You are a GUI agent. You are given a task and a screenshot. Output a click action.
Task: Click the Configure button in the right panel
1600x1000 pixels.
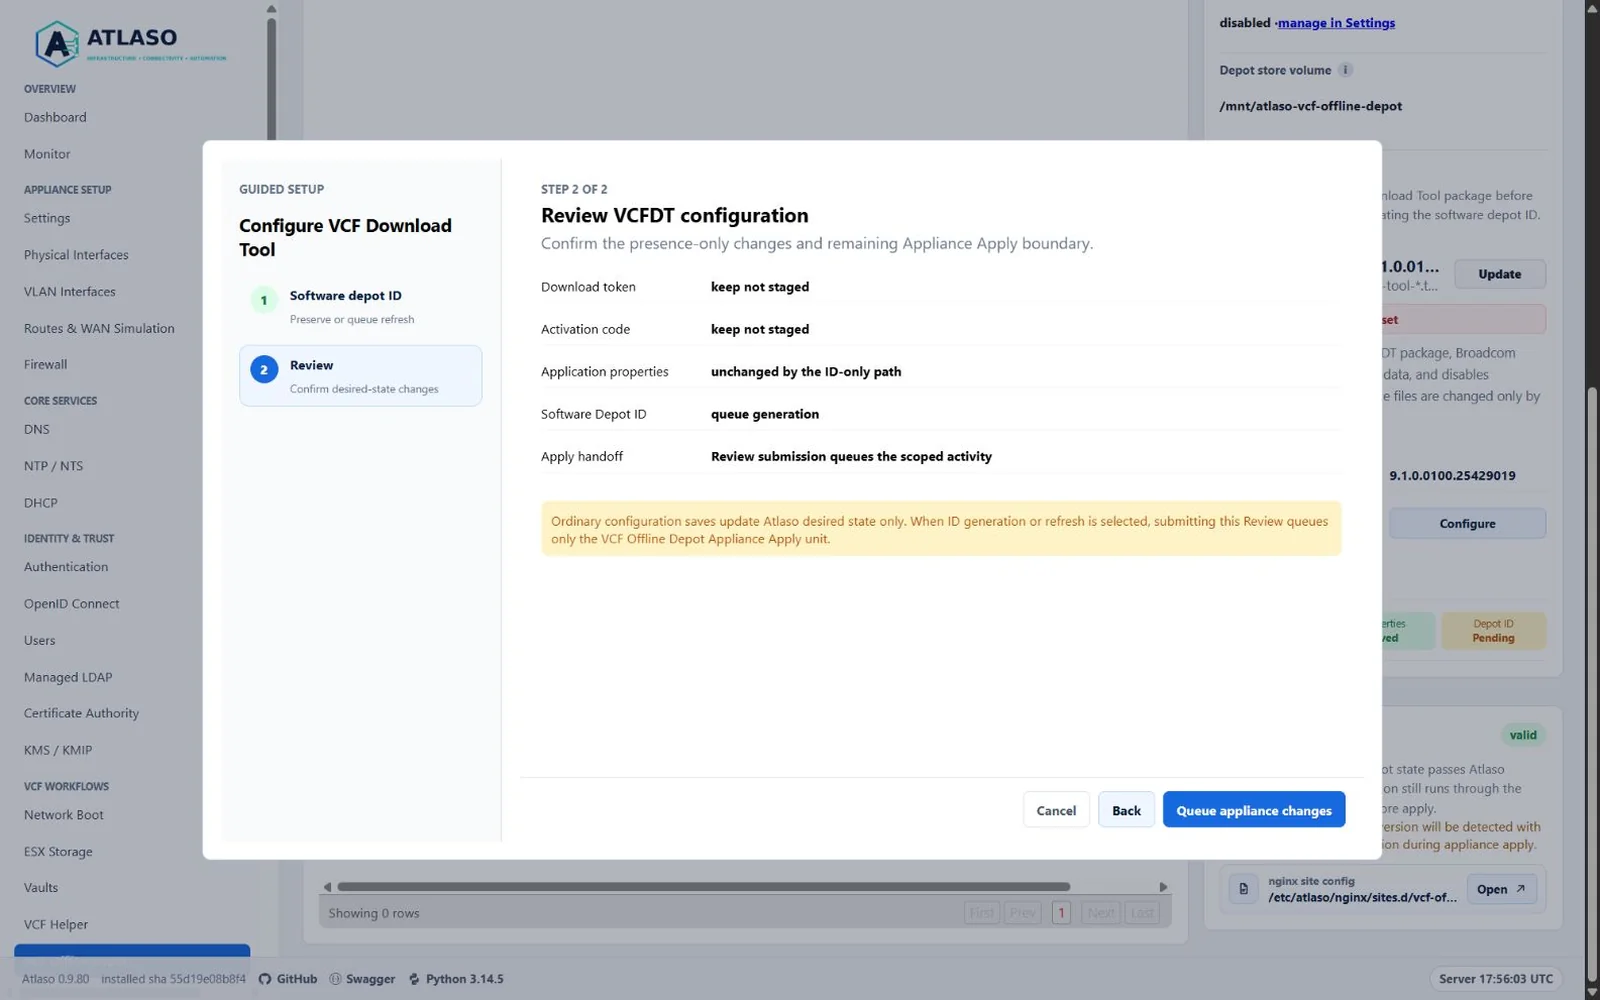tap(1467, 523)
